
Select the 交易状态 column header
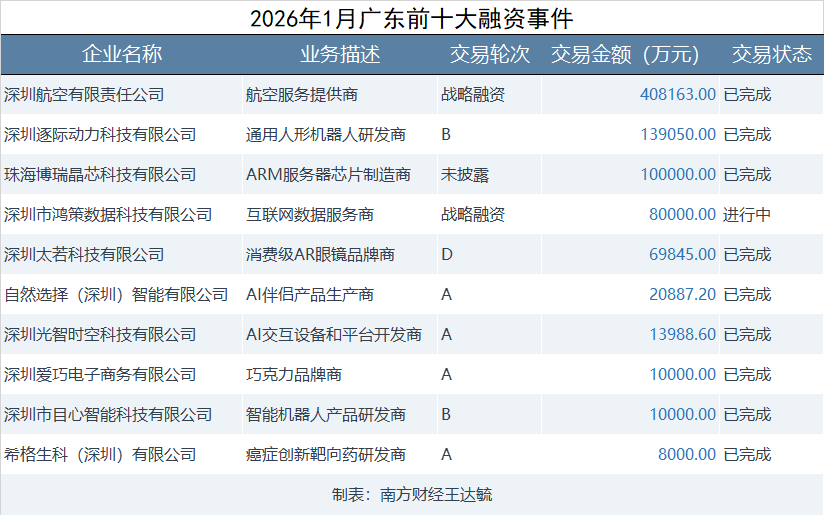coord(771,55)
